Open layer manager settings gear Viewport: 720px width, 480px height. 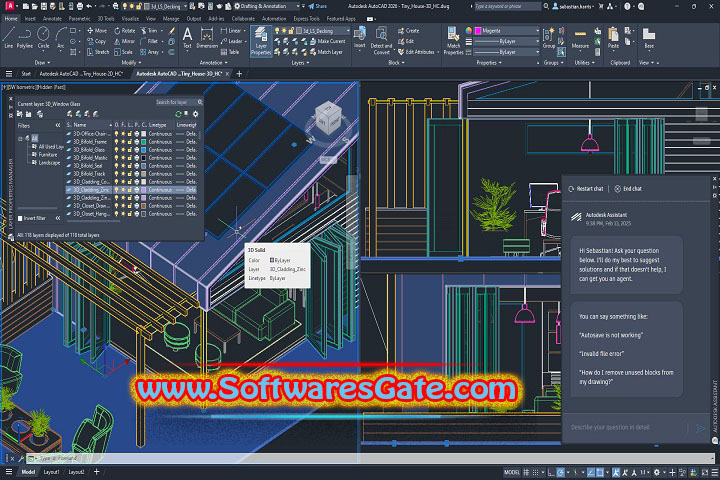click(x=196, y=114)
